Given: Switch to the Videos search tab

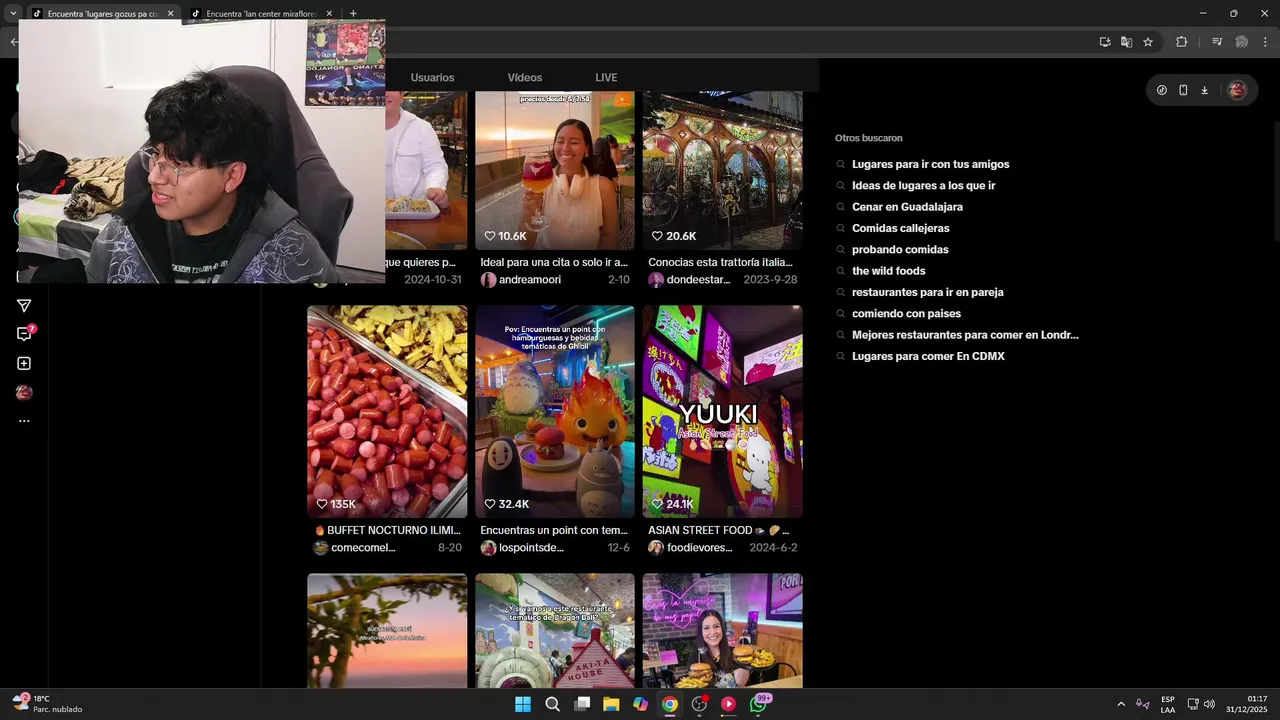Looking at the screenshot, I should tap(524, 78).
